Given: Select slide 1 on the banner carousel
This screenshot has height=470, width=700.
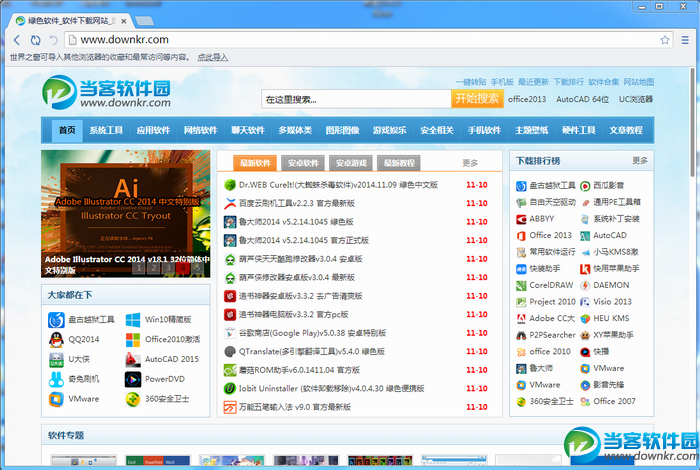Looking at the screenshot, I should pyautogui.click(x=139, y=268).
